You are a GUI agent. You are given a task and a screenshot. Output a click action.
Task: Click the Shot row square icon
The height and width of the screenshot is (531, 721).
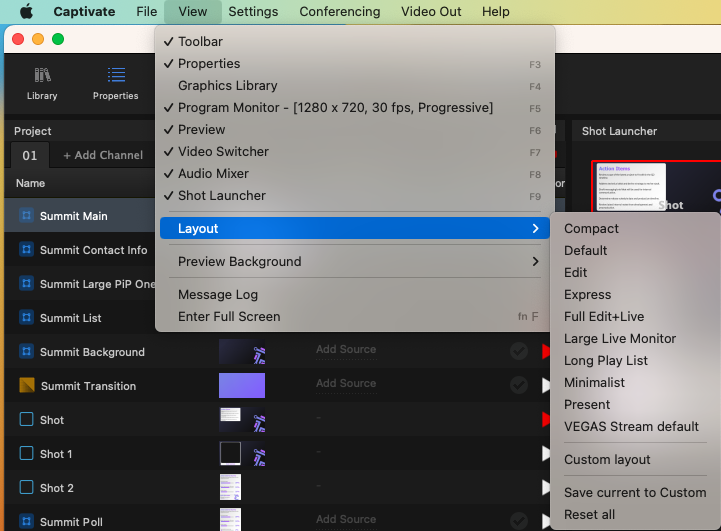[26, 419]
